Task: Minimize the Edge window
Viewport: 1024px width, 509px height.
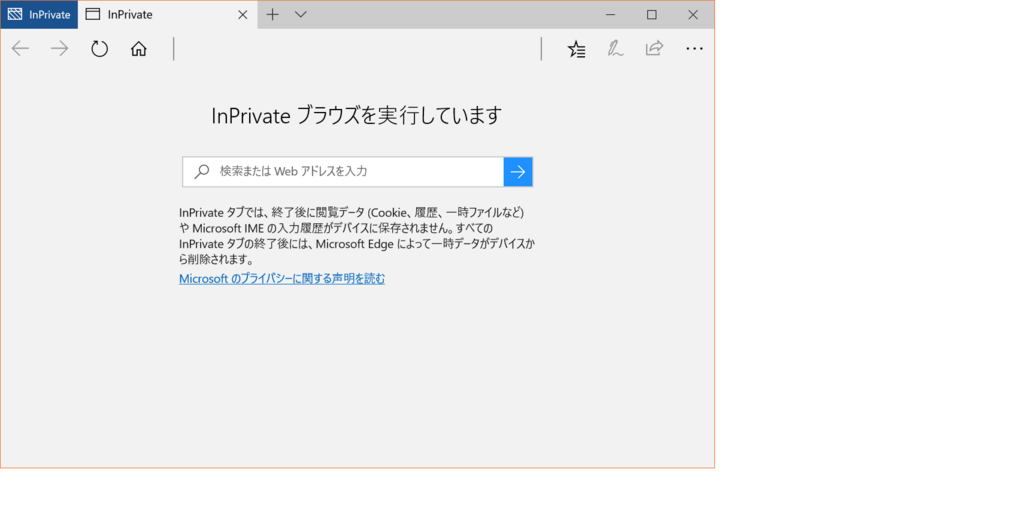Action: point(611,14)
